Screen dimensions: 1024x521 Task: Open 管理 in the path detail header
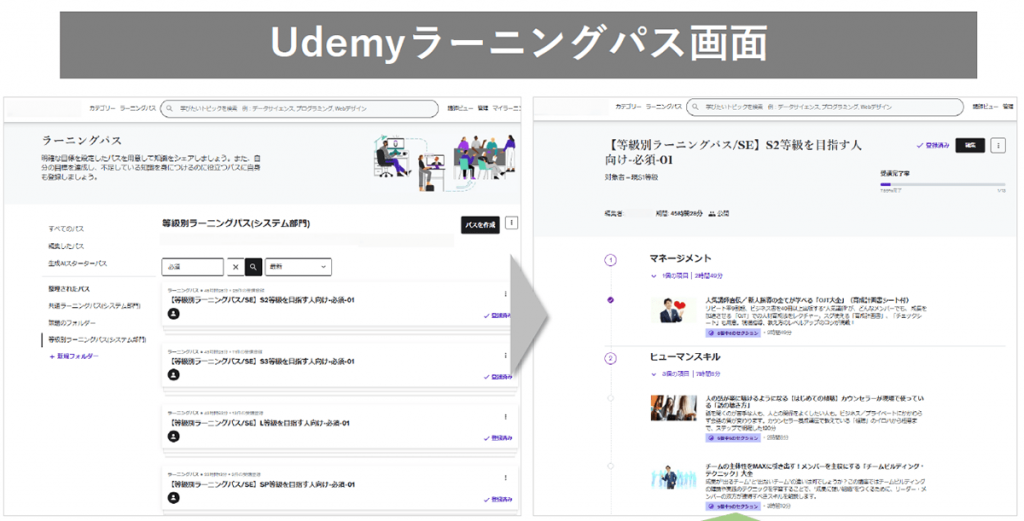[1009, 106]
